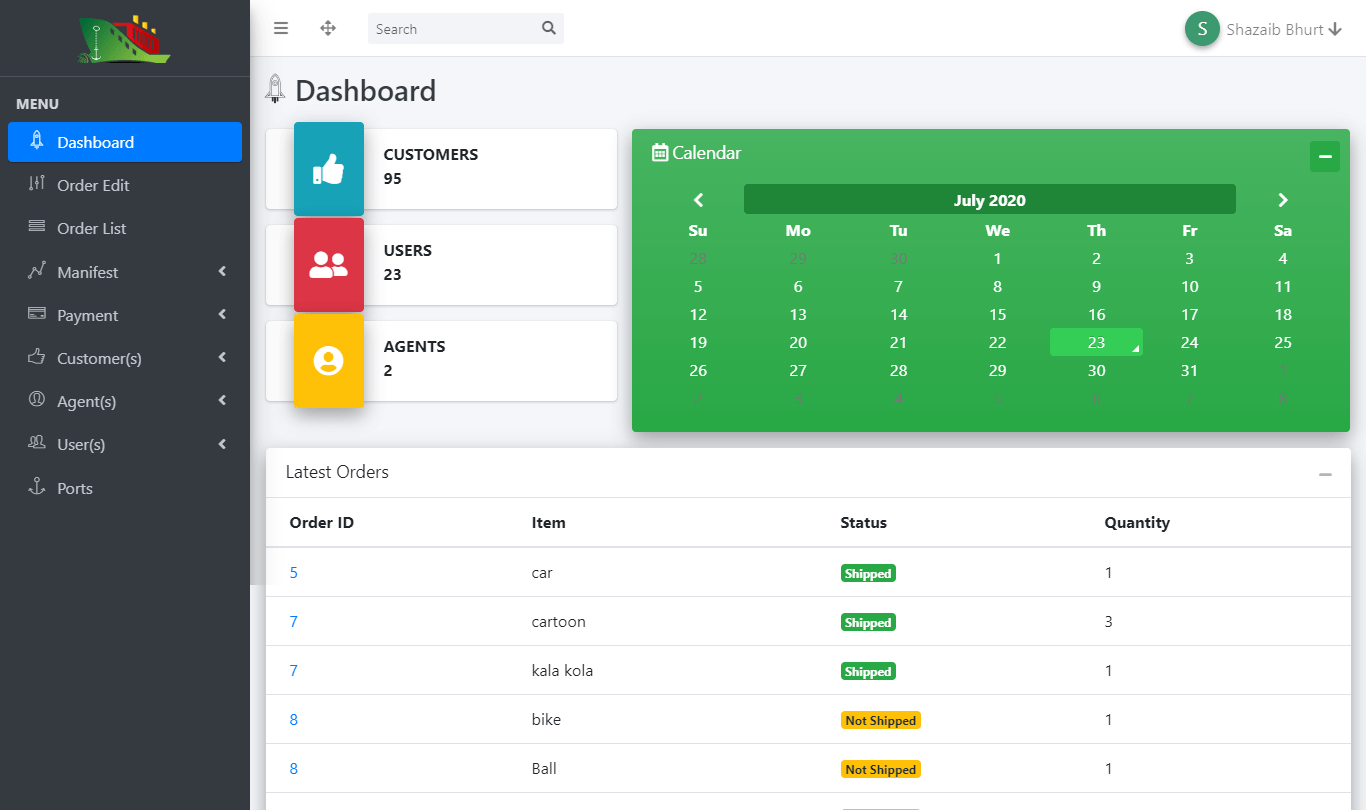Screen dimensions: 1366x810
Task: Click the calendar icon in Calendar header
Action: [x=660, y=152]
